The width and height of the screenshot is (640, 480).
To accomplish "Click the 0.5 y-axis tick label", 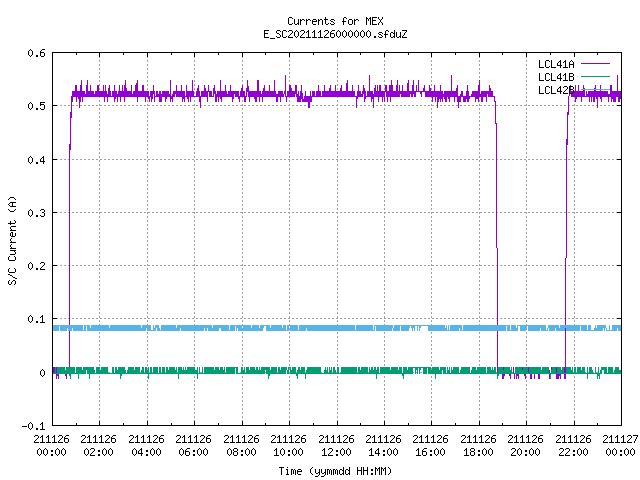I will pyautogui.click(x=36, y=106).
